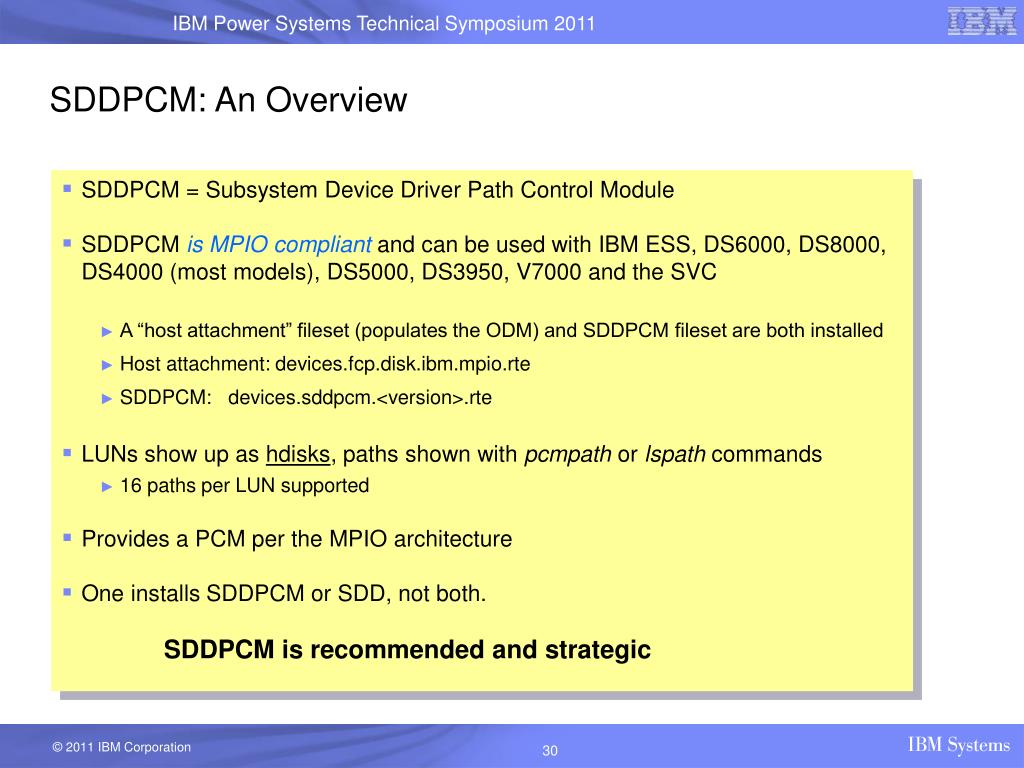Viewport: 1024px width, 768px height.
Task: Click the line 'SDDPCM = Subsystem Device Driver Path Control Module'
Action: [377, 190]
